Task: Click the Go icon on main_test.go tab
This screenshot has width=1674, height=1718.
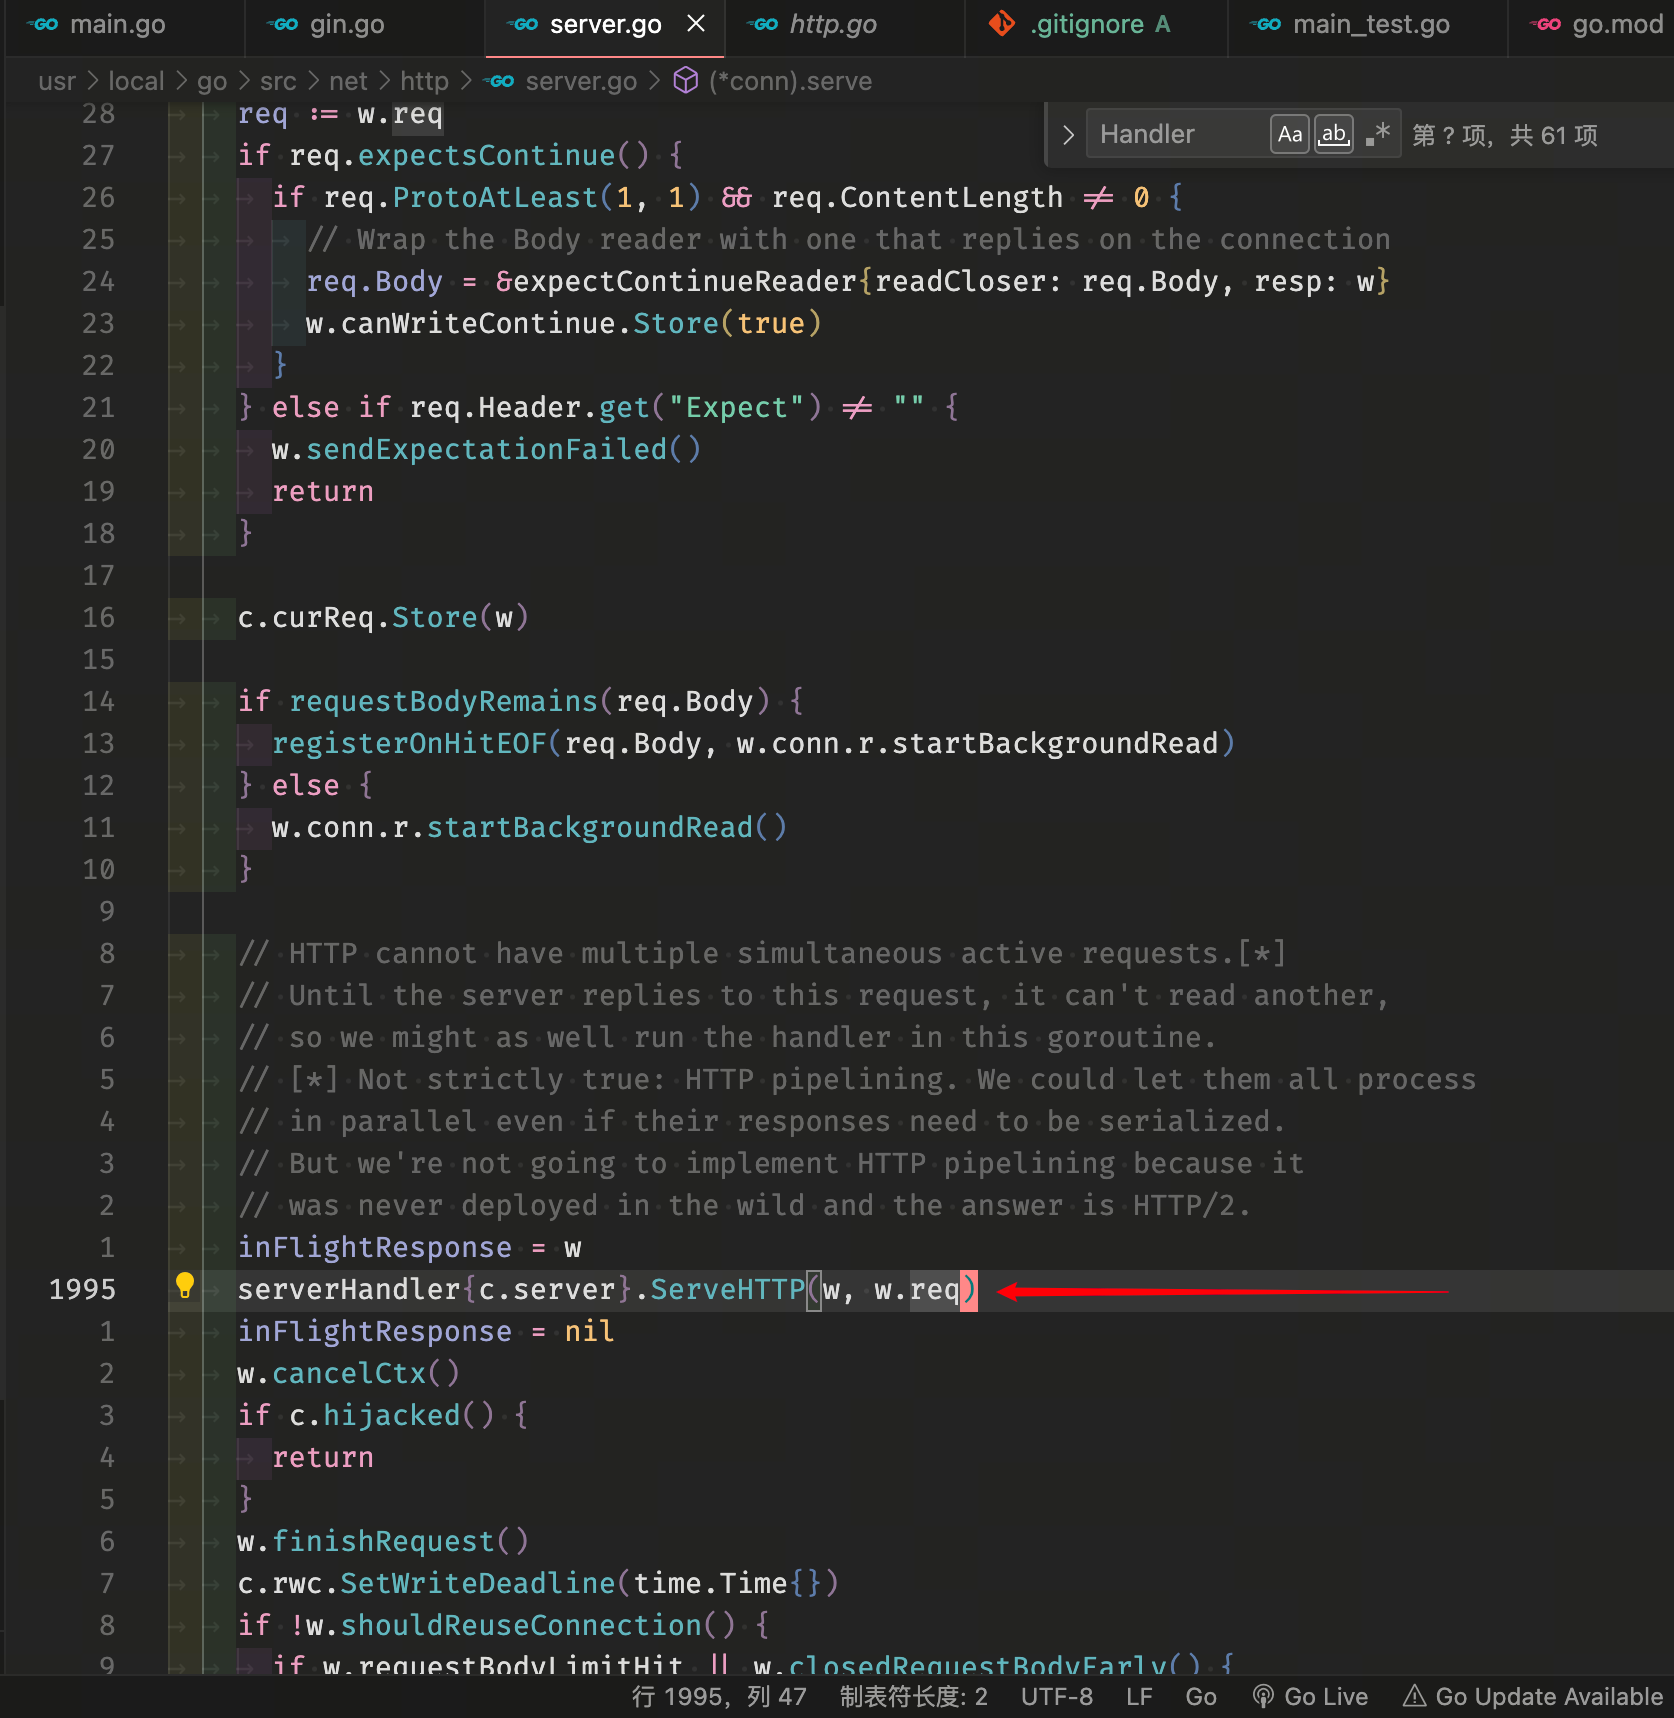Action: point(1267,25)
